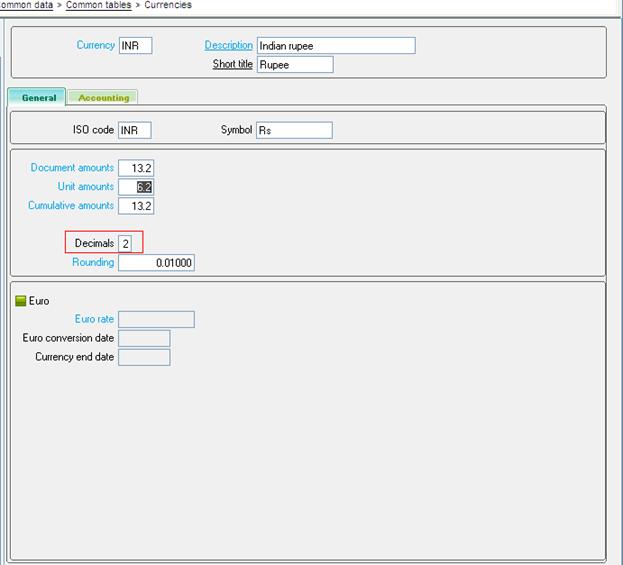Click the Cumulative amounts label
The height and width of the screenshot is (565, 623).
[71, 205]
